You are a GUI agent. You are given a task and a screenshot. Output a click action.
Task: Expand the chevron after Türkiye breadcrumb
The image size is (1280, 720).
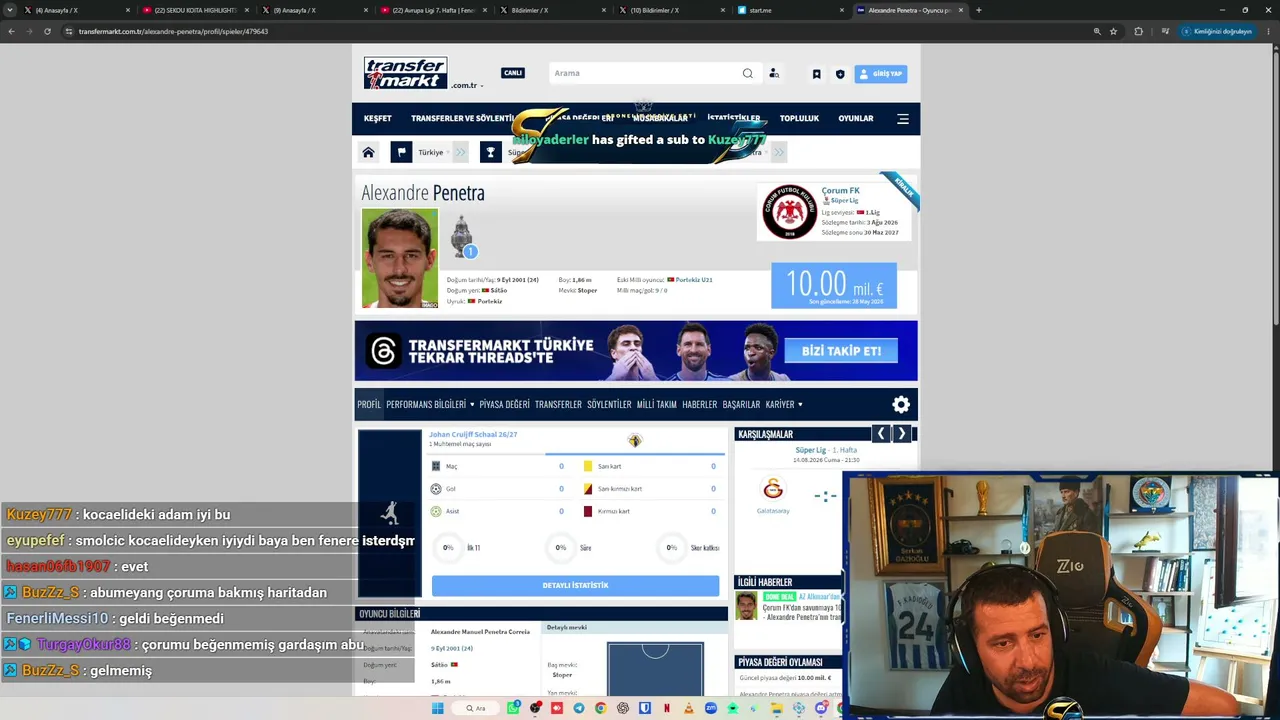[x=461, y=152]
